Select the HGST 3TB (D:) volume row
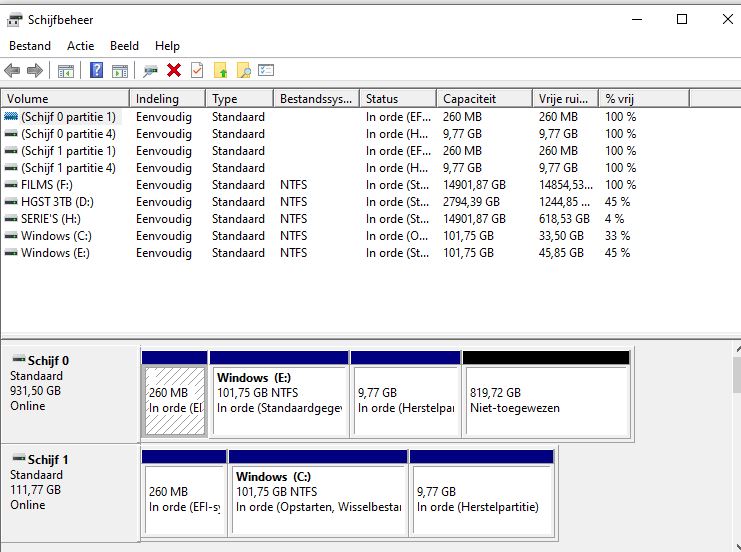This screenshot has height=552, width=741. (x=56, y=202)
